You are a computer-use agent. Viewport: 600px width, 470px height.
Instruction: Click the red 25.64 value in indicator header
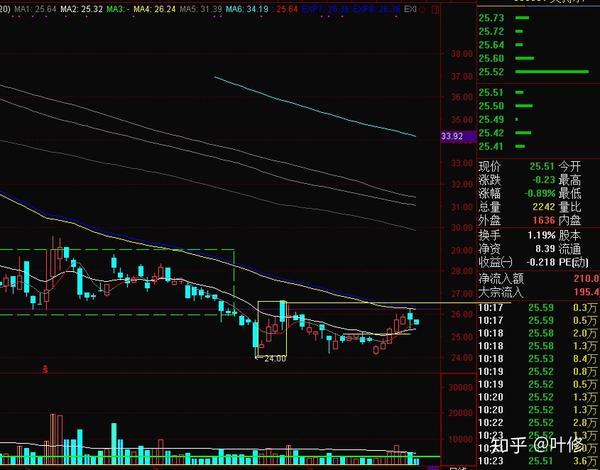click(287, 9)
